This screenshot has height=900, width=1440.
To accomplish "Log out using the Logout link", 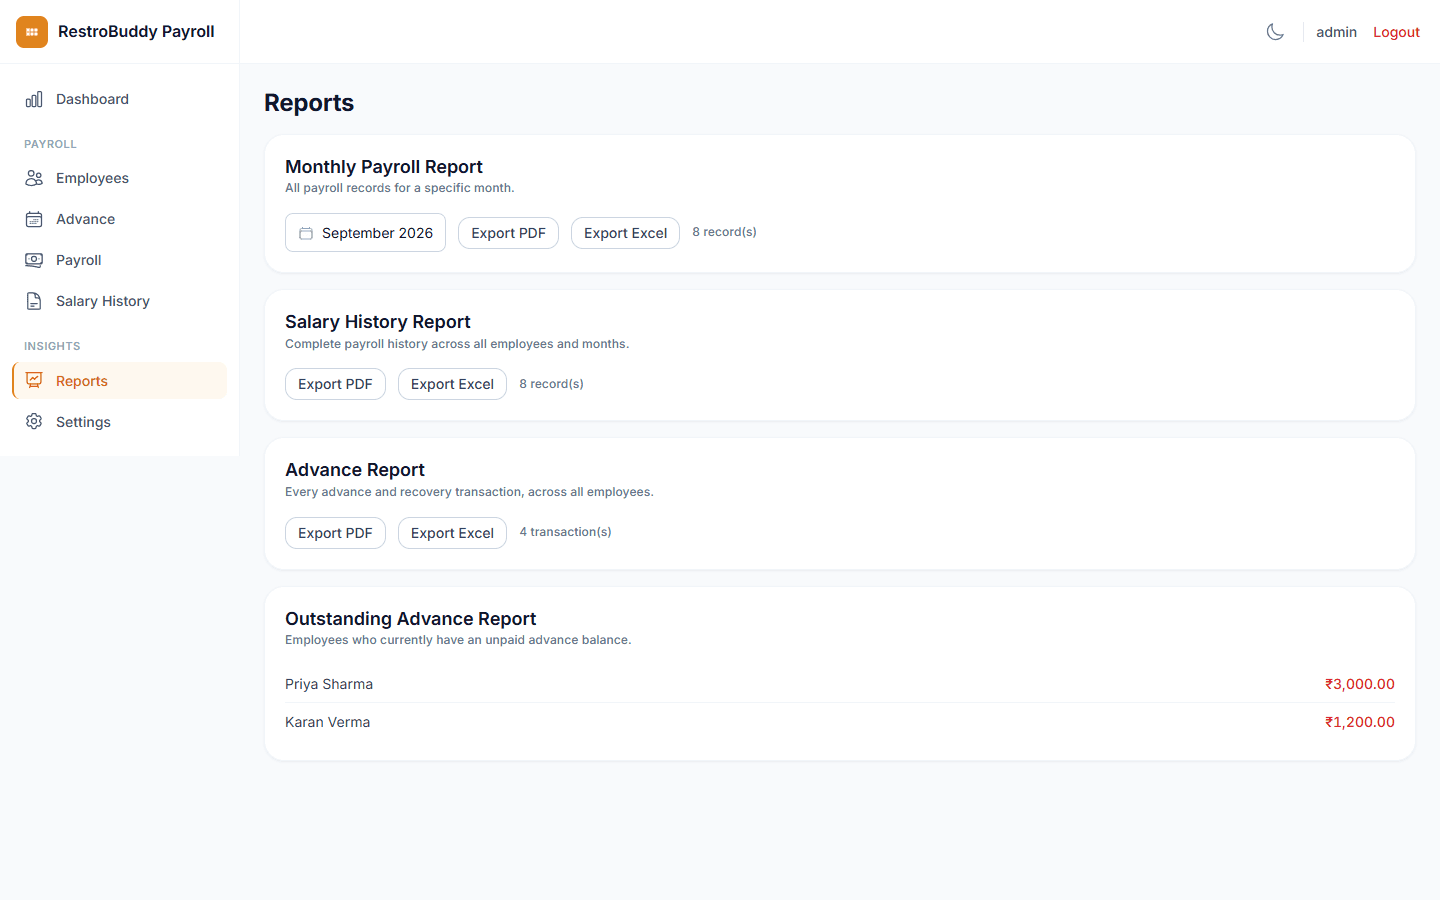I will coord(1396,32).
